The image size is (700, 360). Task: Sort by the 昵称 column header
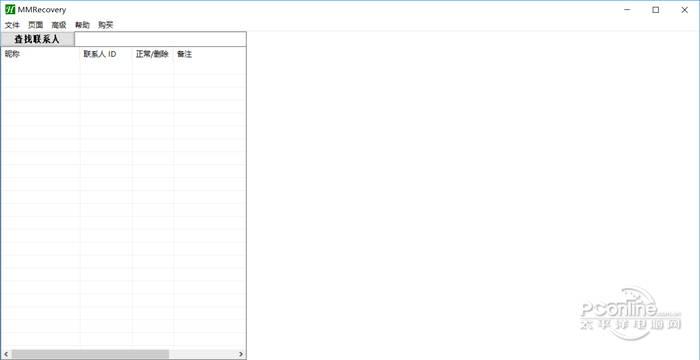pyautogui.click(x=40, y=54)
